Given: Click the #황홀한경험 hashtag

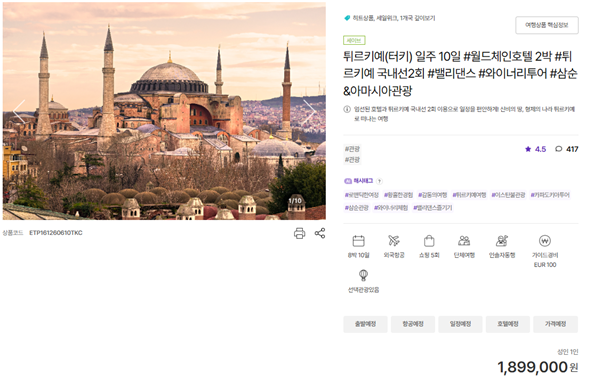Looking at the screenshot, I should click(398, 195).
